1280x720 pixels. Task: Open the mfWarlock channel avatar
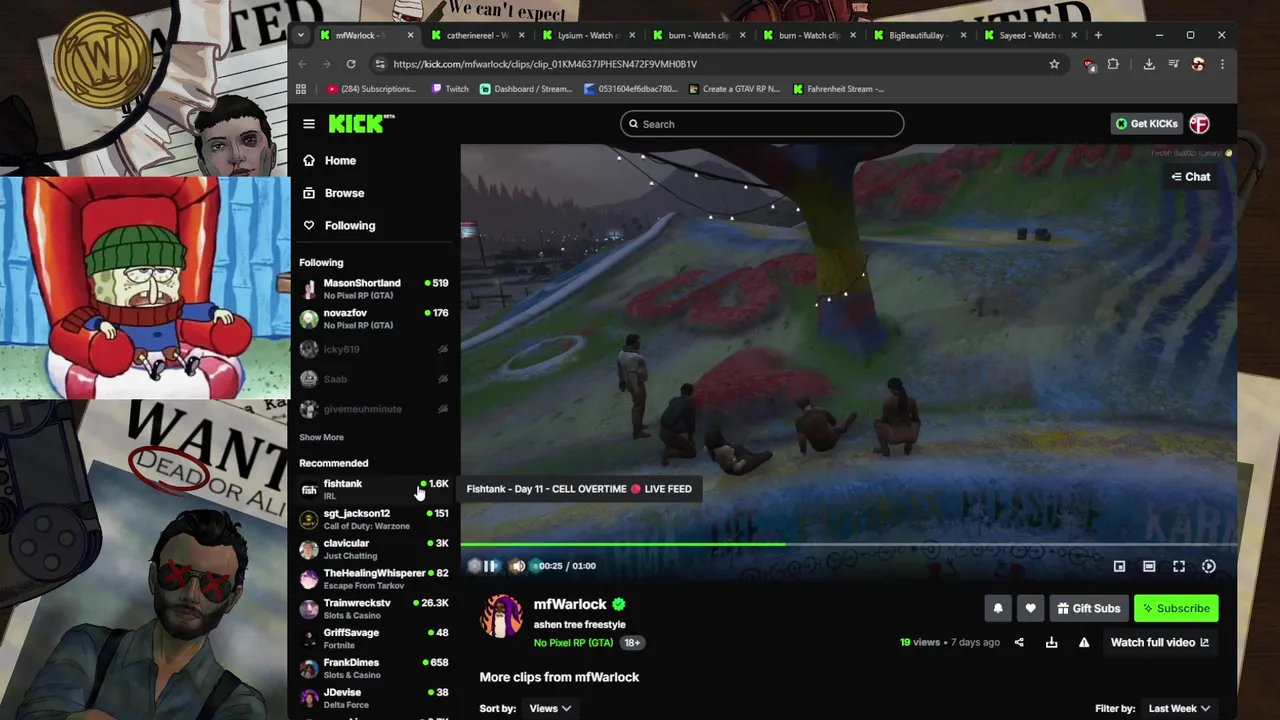click(502, 617)
